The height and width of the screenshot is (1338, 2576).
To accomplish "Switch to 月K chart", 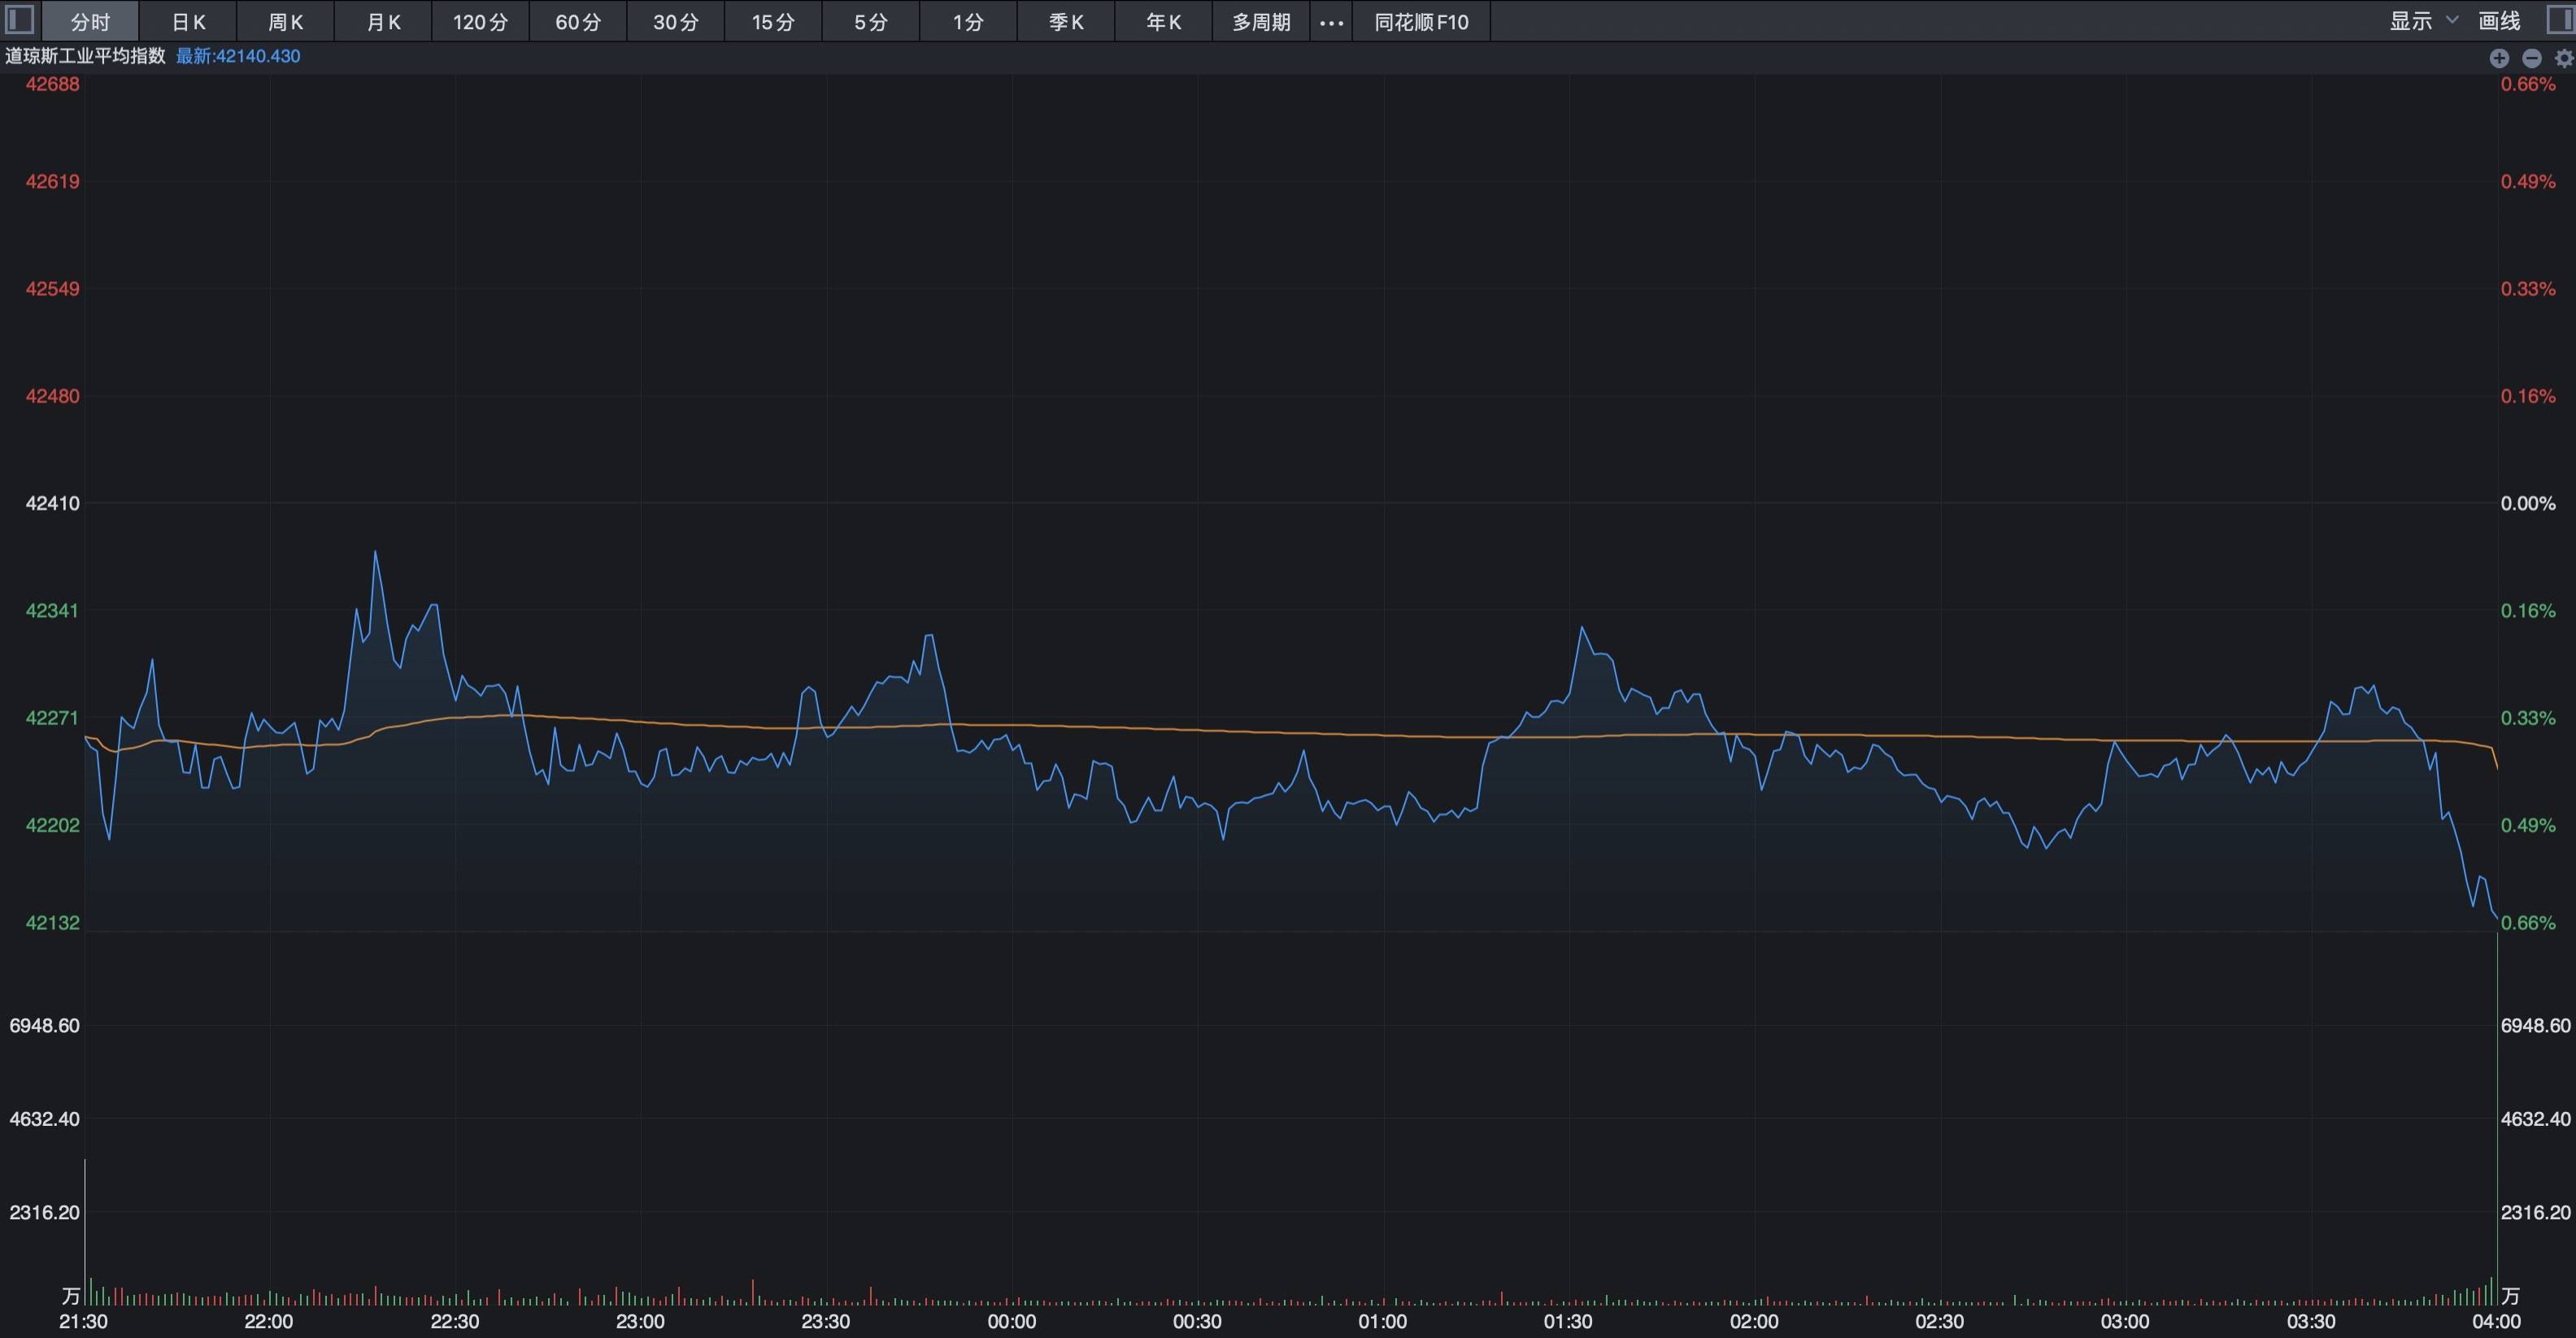I will coord(383,22).
